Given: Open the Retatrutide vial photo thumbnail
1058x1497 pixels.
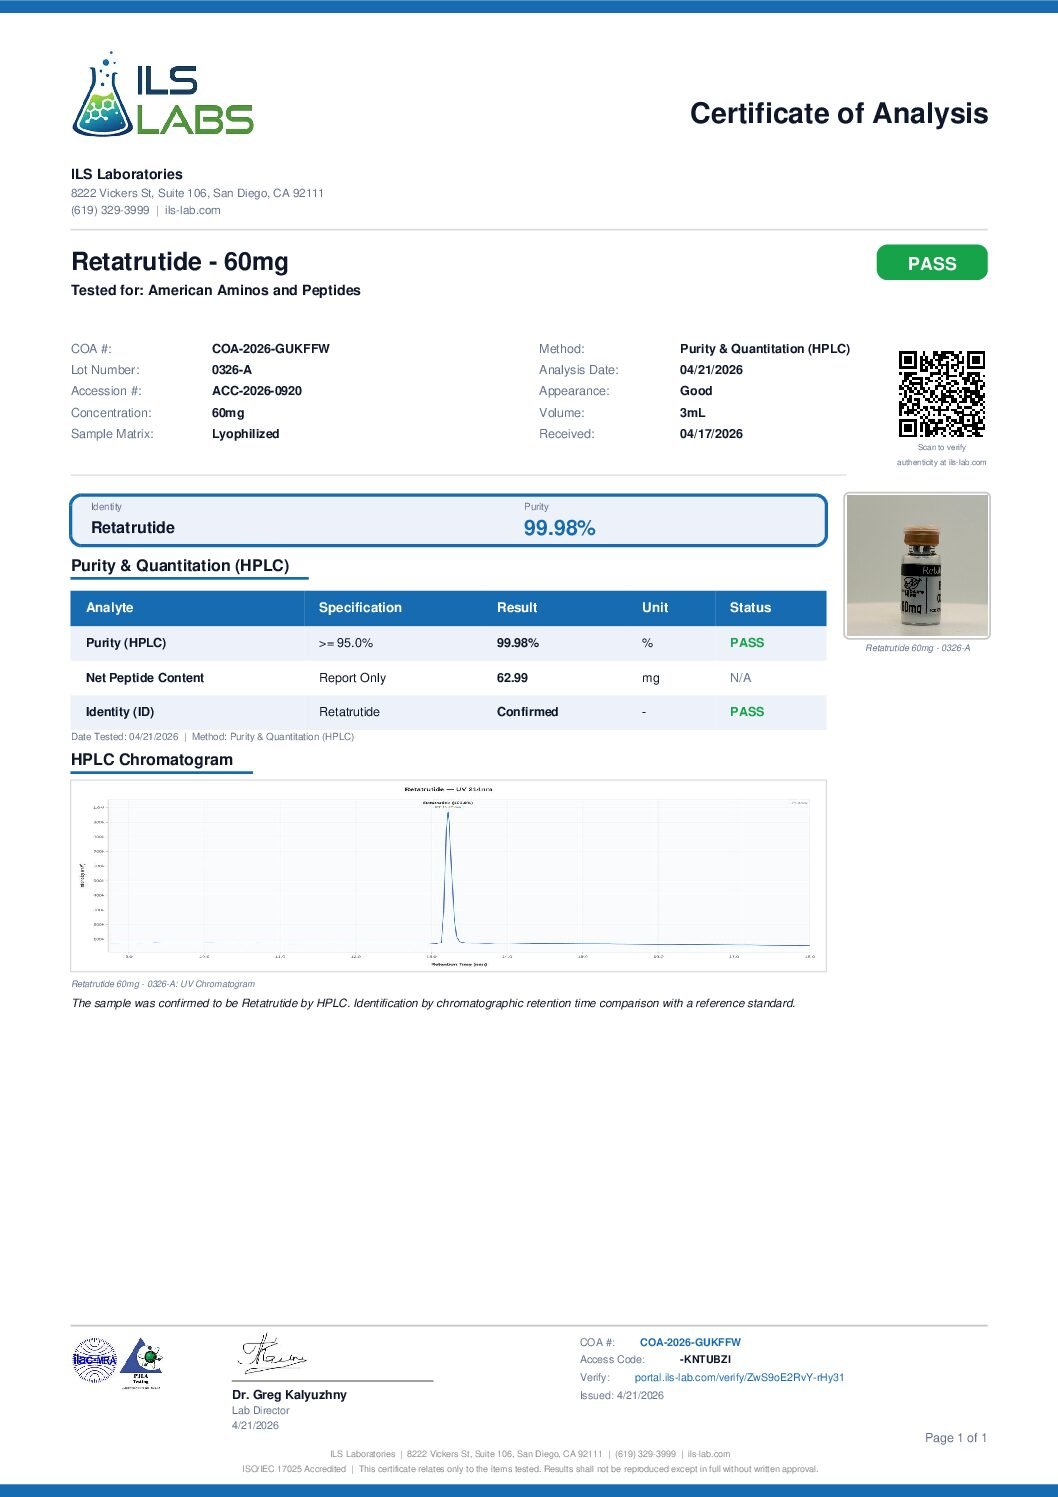Looking at the screenshot, I should click(x=917, y=565).
